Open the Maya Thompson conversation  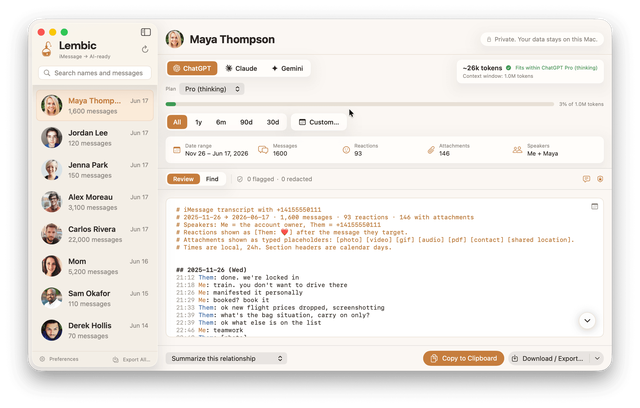pyautogui.click(x=95, y=106)
